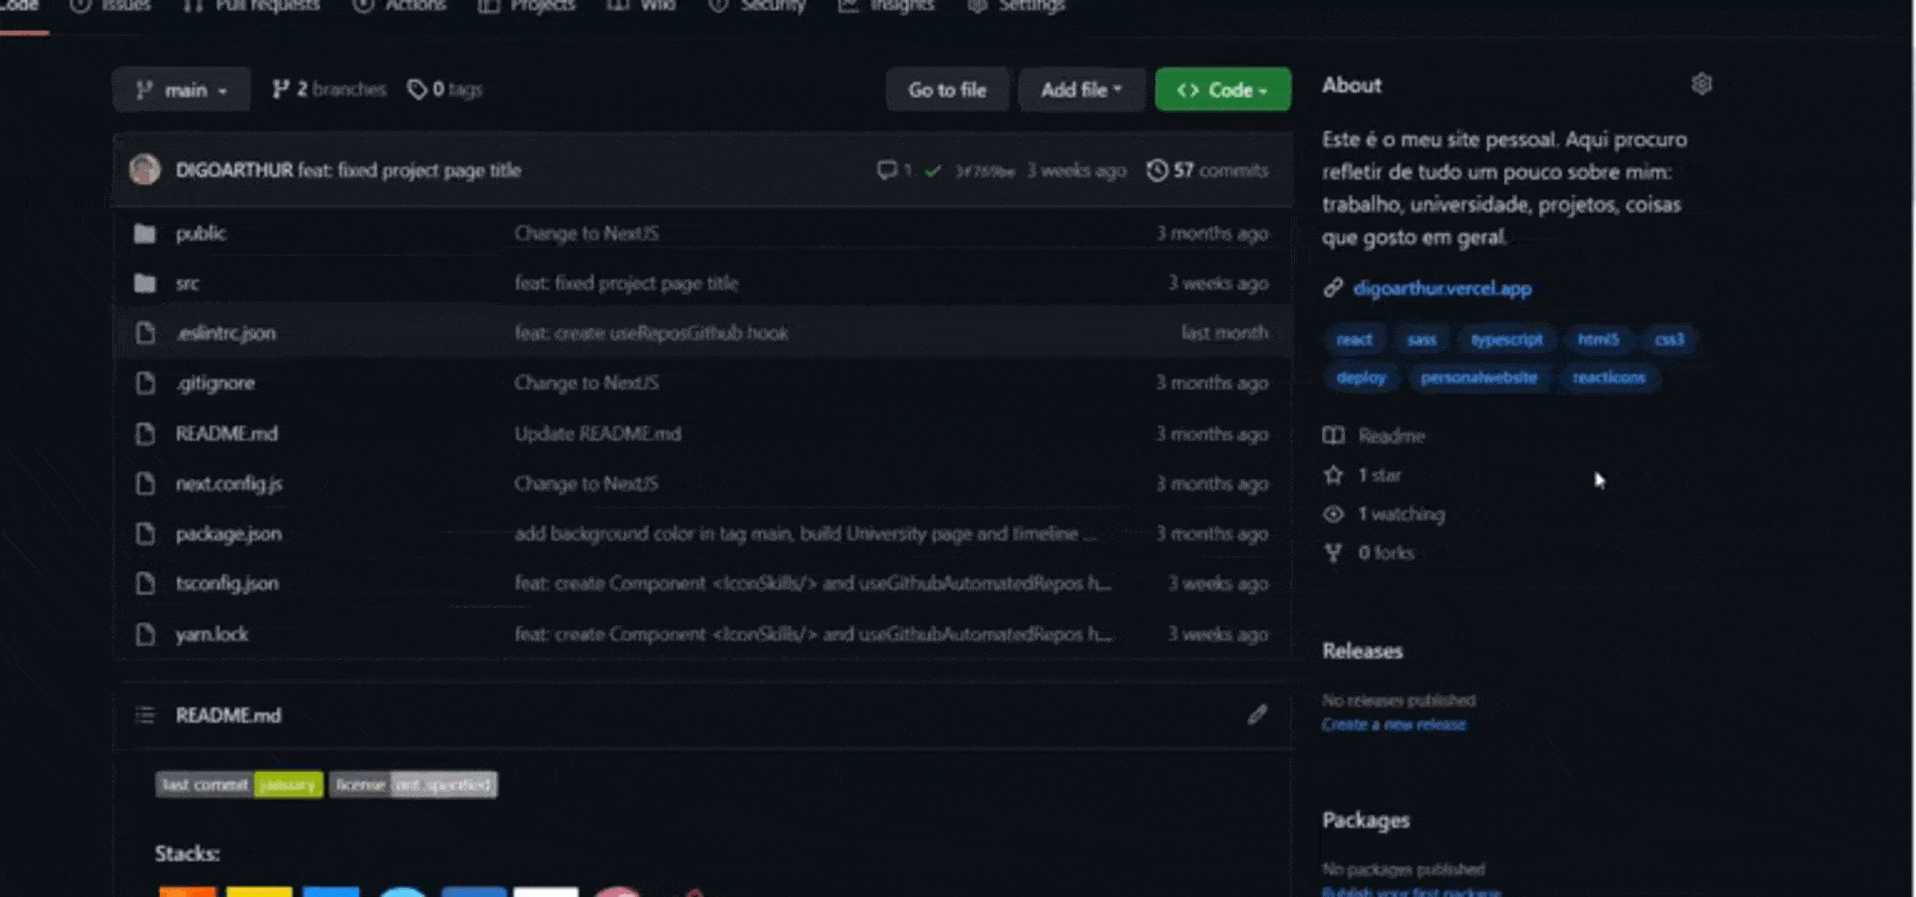Screen dimensions: 1916x897
Task: Click the eye icon beside 1 watching
Action: pos(1333,514)
